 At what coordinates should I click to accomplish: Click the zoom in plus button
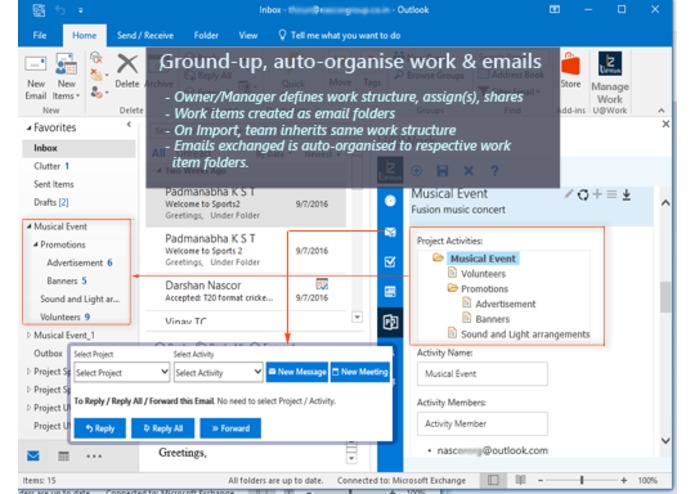click(624, 480)
